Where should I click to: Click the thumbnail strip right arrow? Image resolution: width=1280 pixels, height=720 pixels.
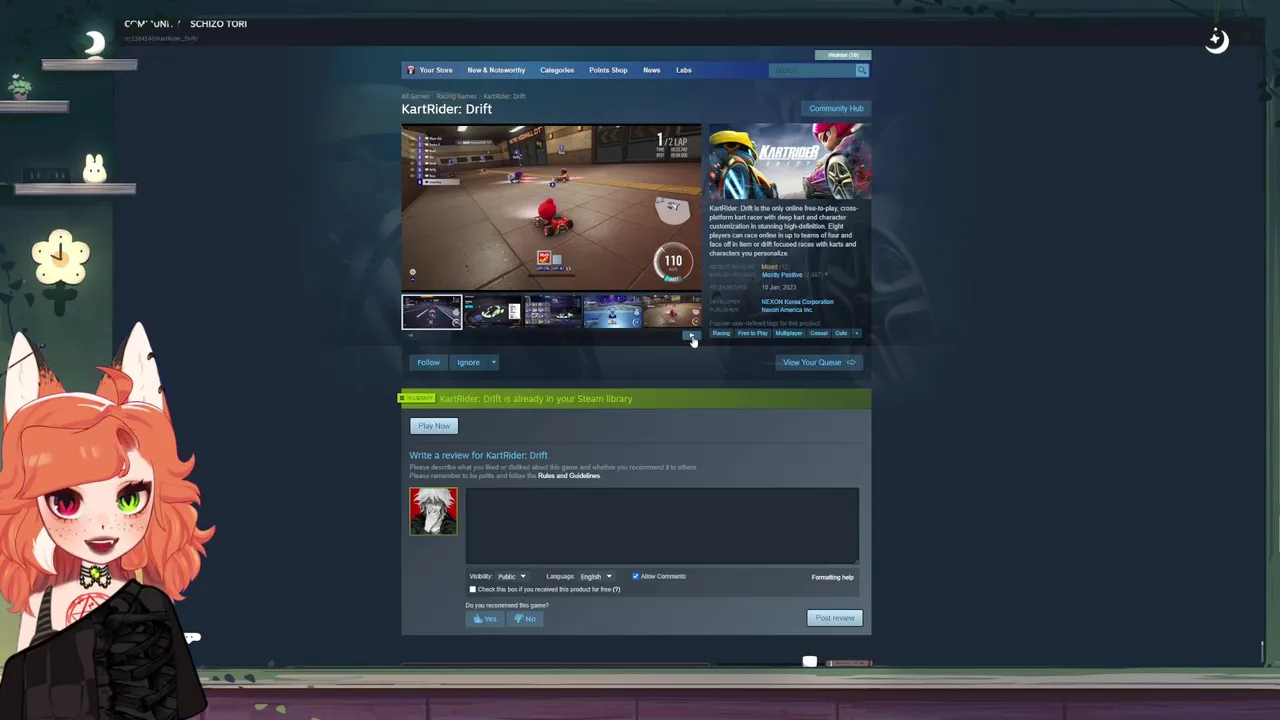pos(692,335)
